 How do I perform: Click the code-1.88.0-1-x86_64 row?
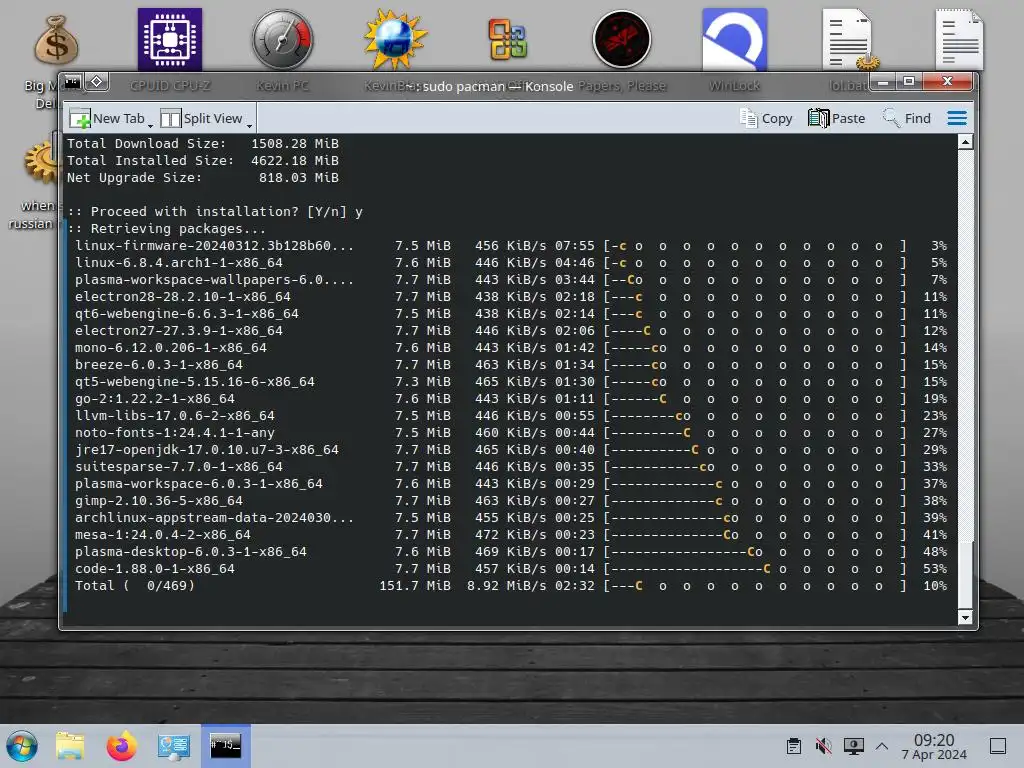pyautogui.click(x=511, y=568)
